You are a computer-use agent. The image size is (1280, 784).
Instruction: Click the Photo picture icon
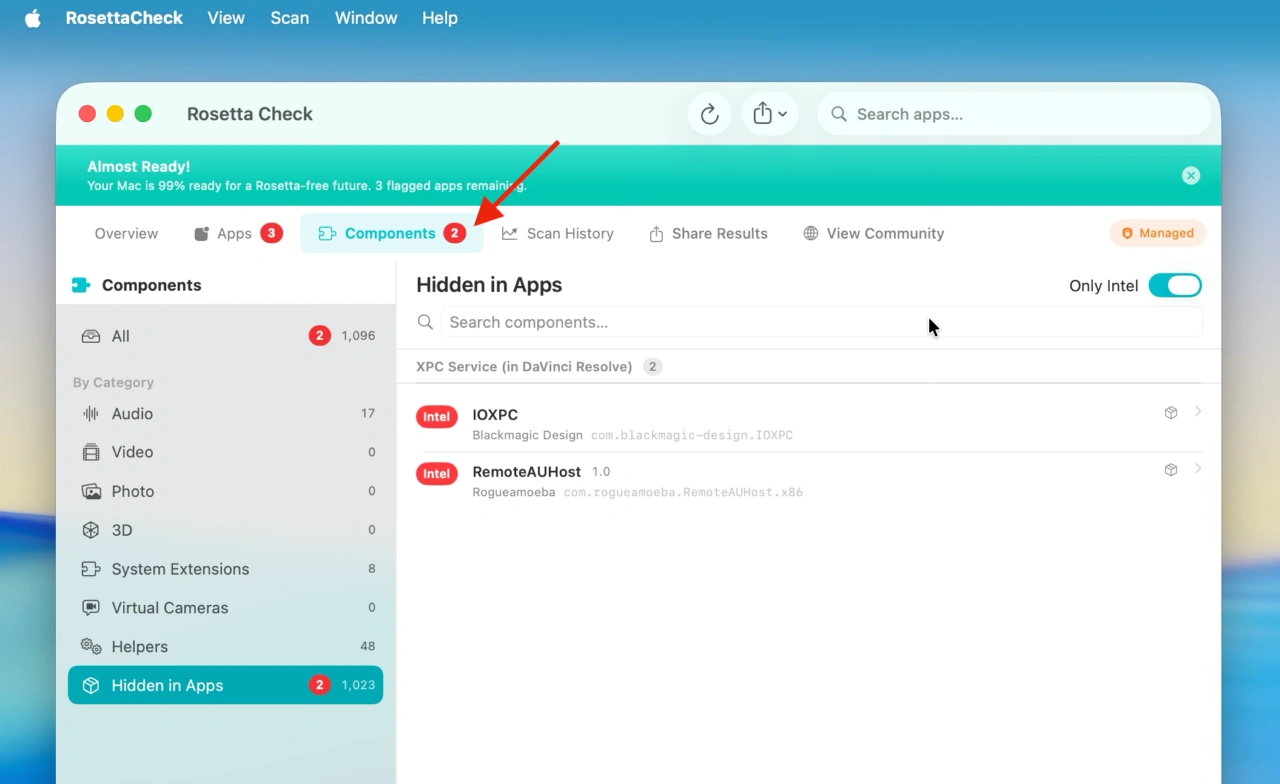91,491
